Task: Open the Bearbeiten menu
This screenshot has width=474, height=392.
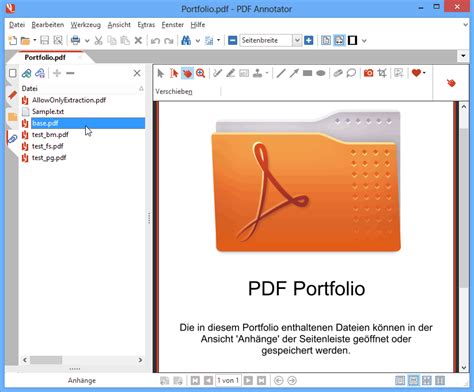Action: (48, 25)
